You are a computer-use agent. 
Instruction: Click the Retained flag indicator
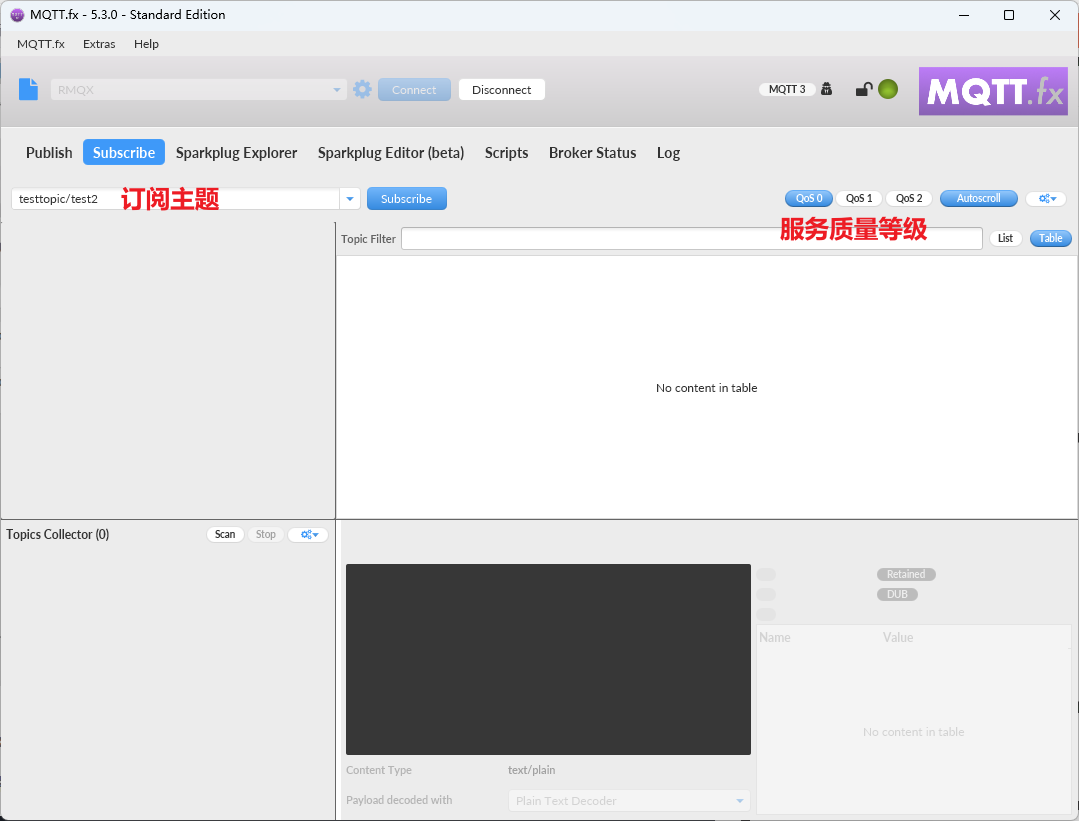(x=906, y=574)
